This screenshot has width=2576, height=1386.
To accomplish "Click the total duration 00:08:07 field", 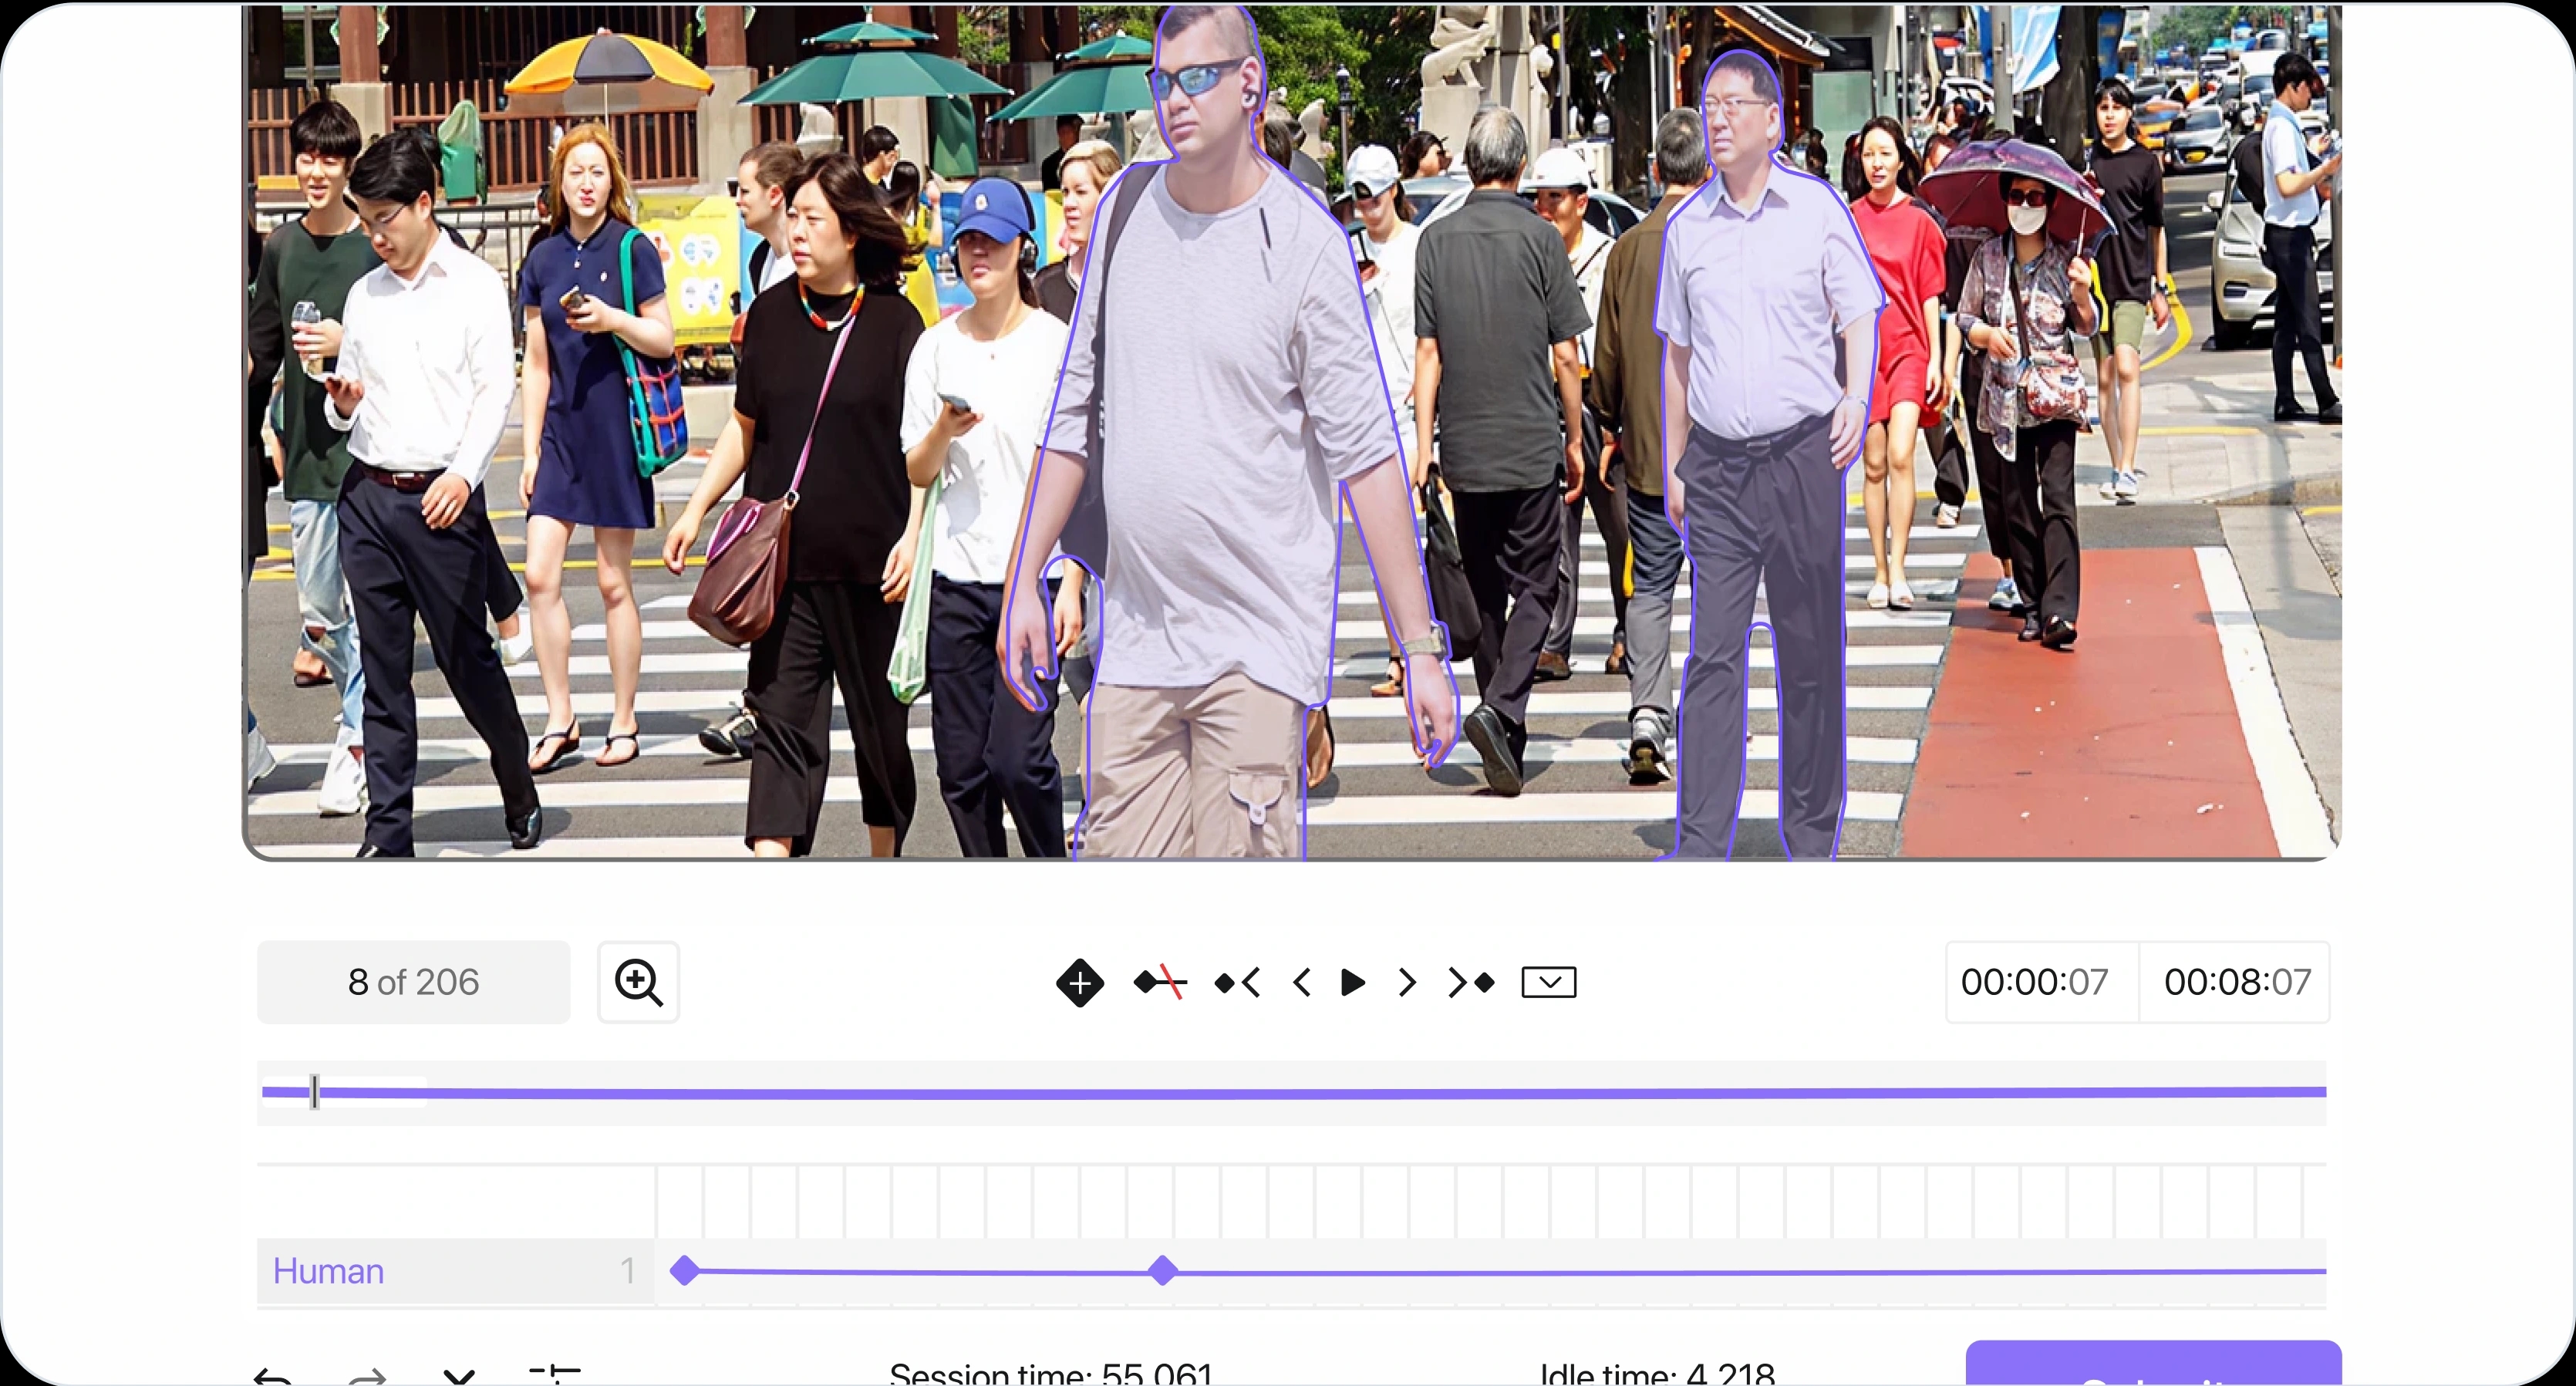I will pos(2237,982).
